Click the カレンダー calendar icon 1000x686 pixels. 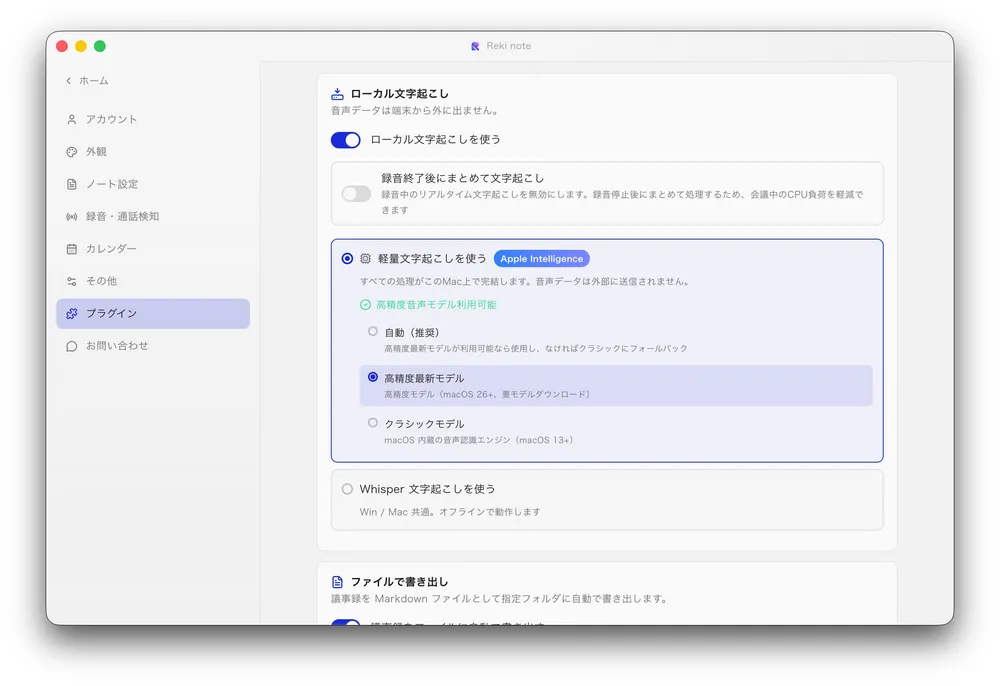(71, 249)
